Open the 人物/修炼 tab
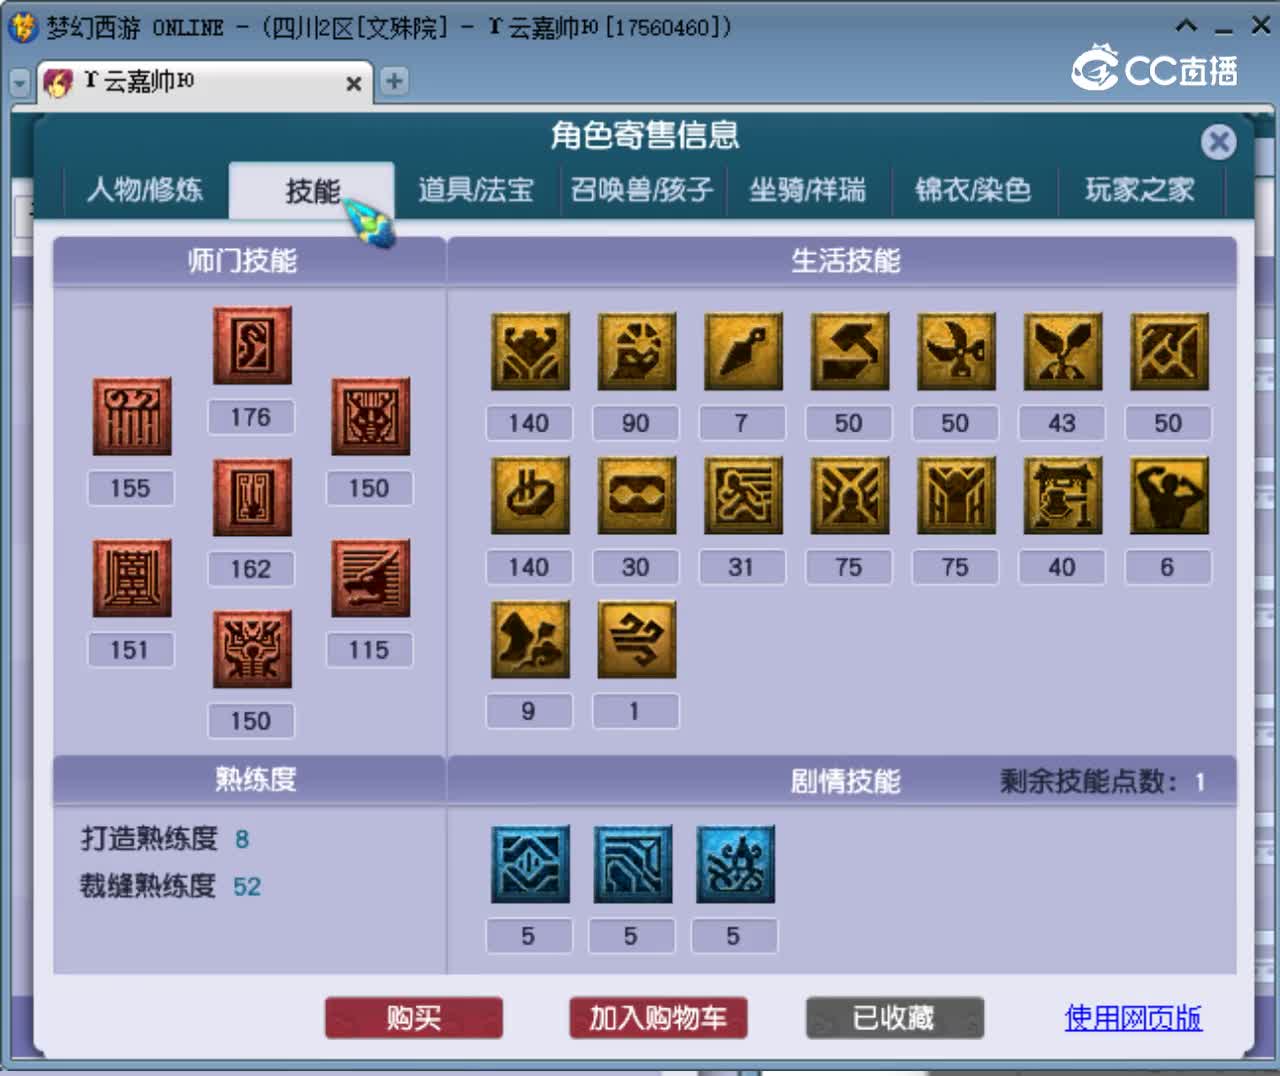Screen dimensions: 1280x1076 point(145,190)
